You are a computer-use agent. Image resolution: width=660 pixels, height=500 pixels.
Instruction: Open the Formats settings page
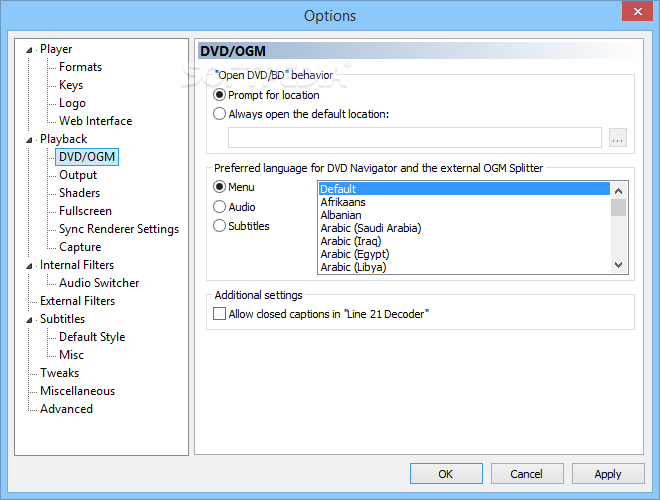80,67
